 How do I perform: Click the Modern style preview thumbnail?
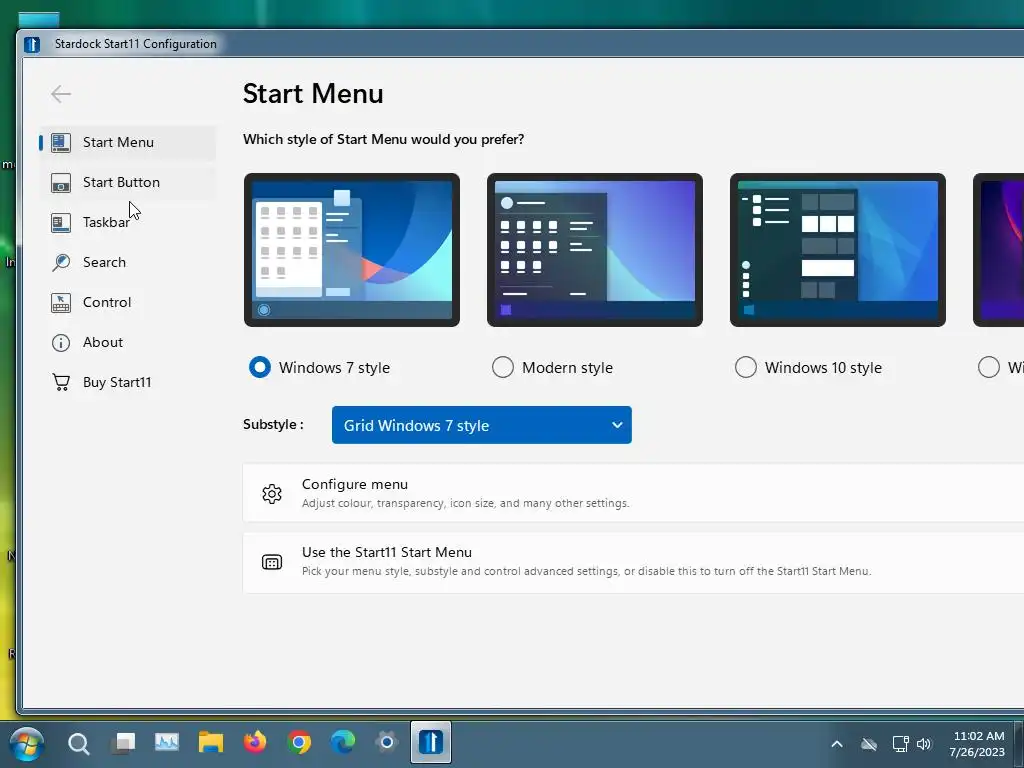click(595, 250)
